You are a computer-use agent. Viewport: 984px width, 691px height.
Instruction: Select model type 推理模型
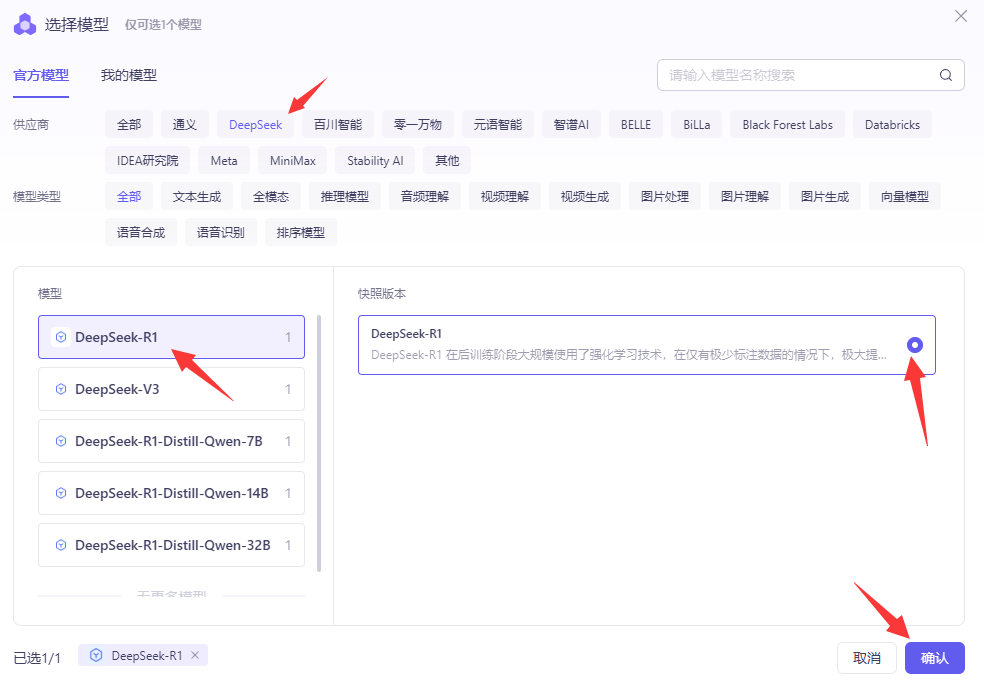[345, 196]
